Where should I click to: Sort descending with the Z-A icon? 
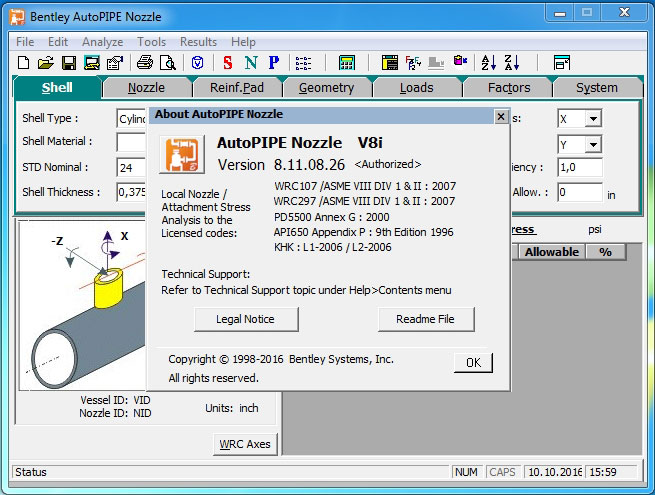point(511,63)
